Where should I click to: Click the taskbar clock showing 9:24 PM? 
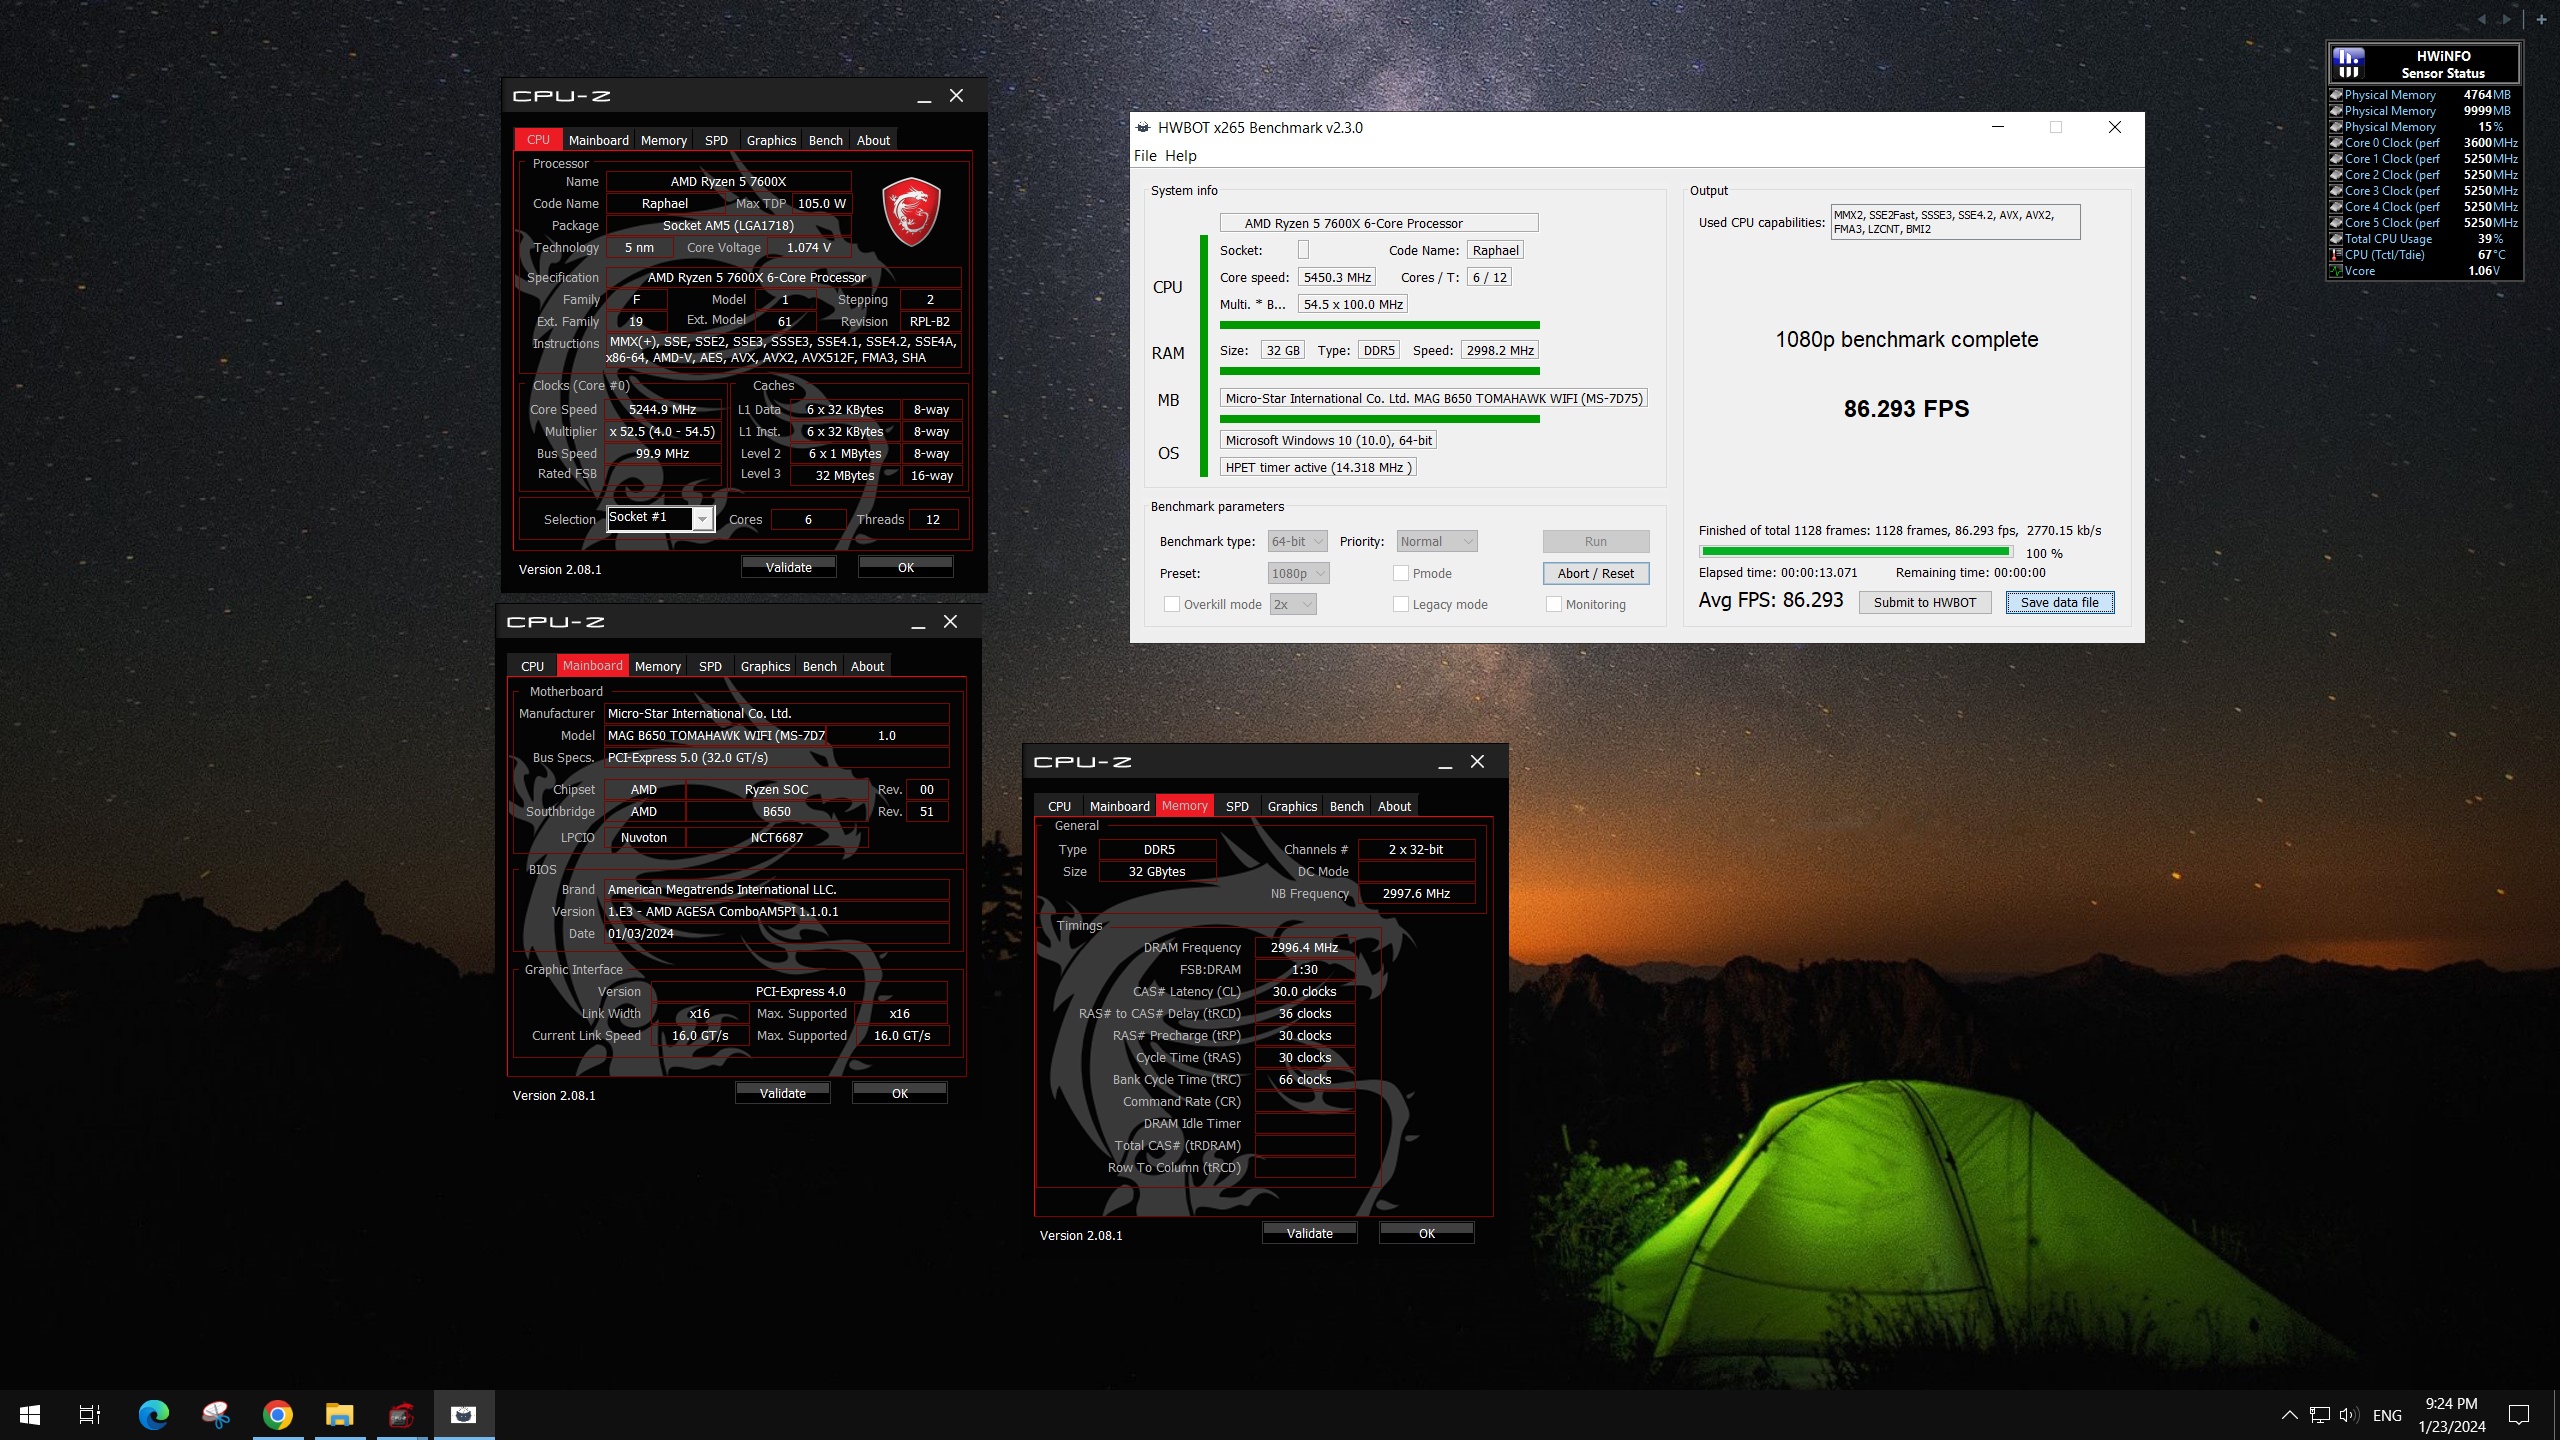(2452, 1415)
